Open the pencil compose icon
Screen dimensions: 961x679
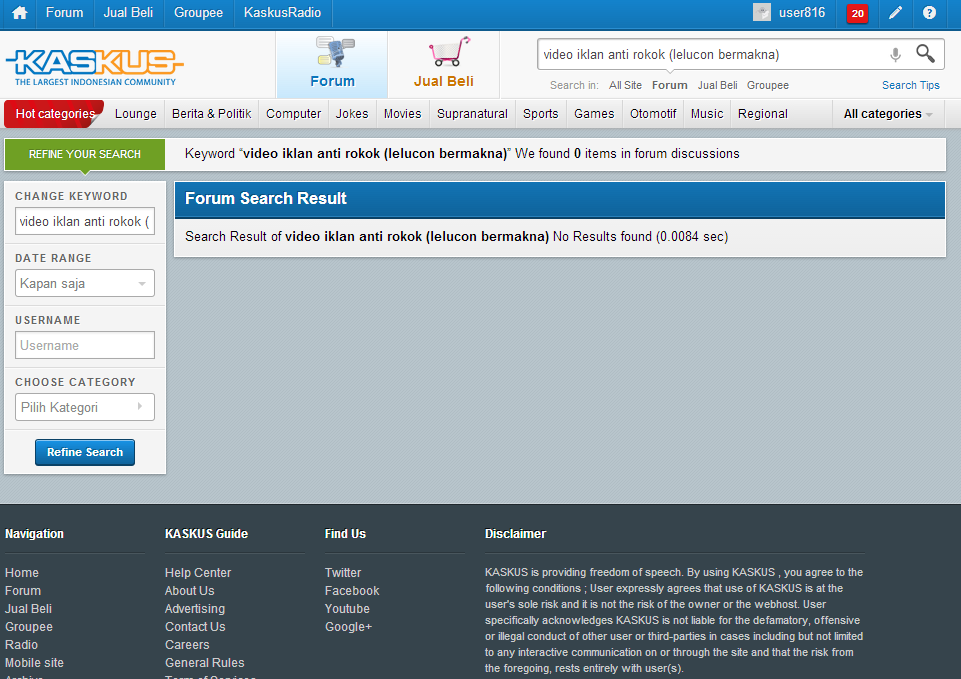(895, 13)
